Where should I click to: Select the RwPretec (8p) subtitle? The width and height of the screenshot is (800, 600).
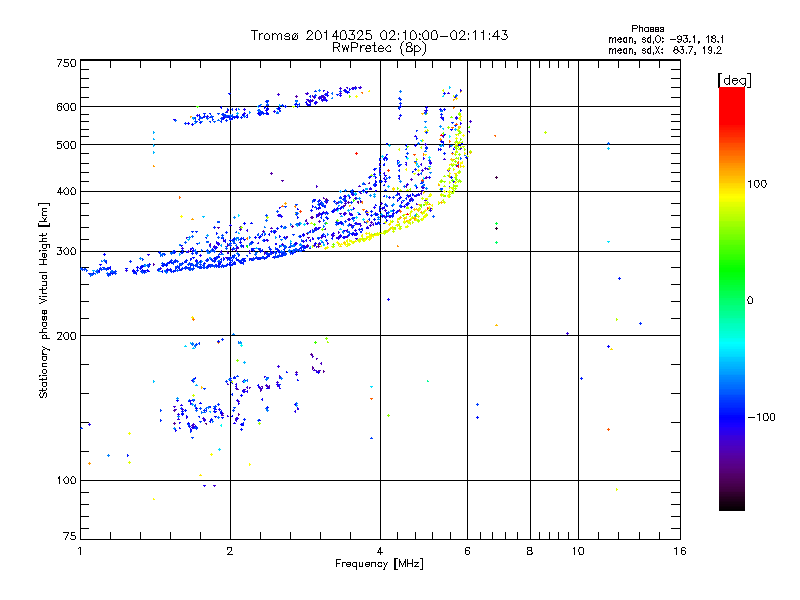click(379, 48)
